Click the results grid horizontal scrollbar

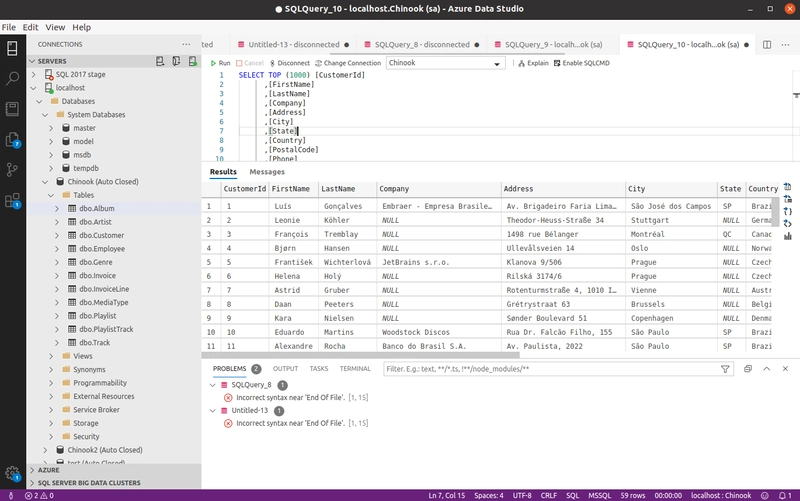click(361, 355)
